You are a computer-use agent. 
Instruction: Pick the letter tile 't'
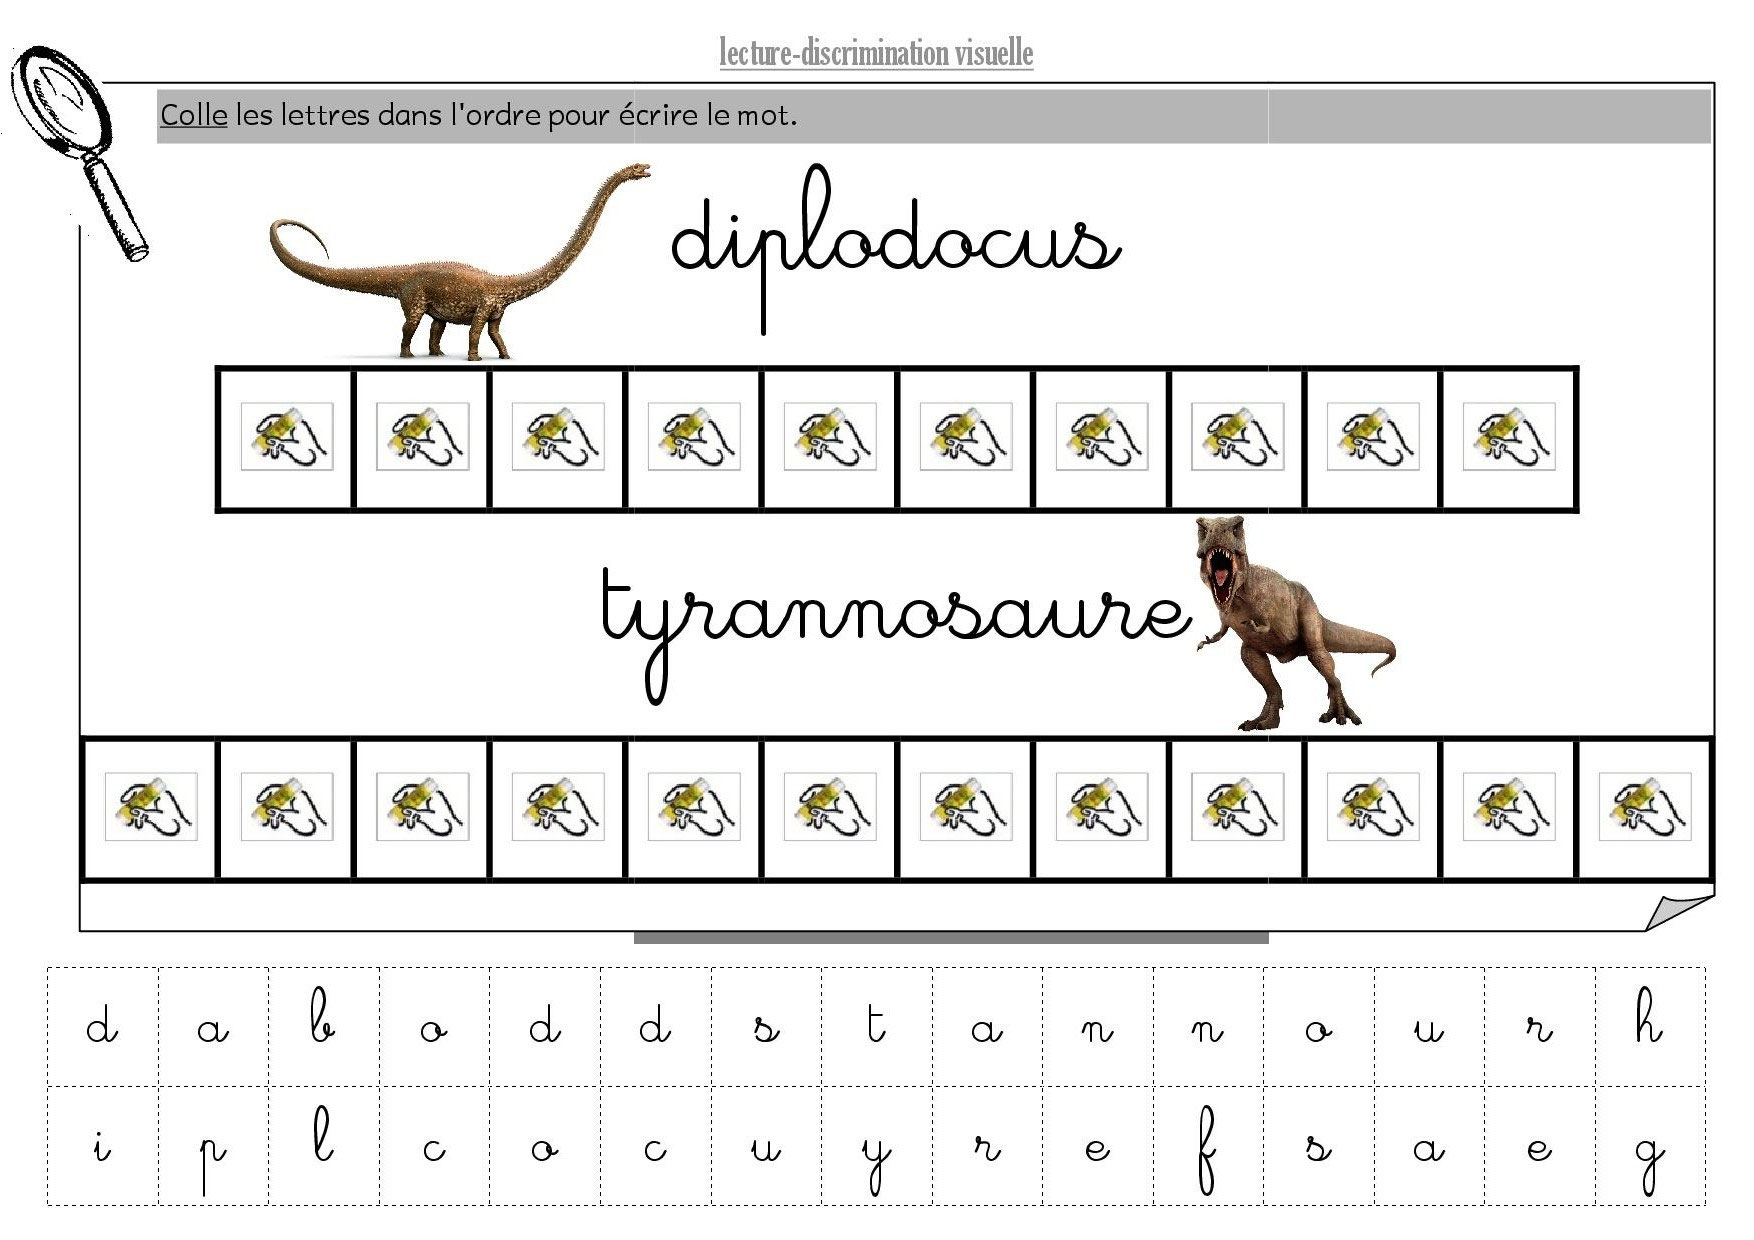point(876,1026)
